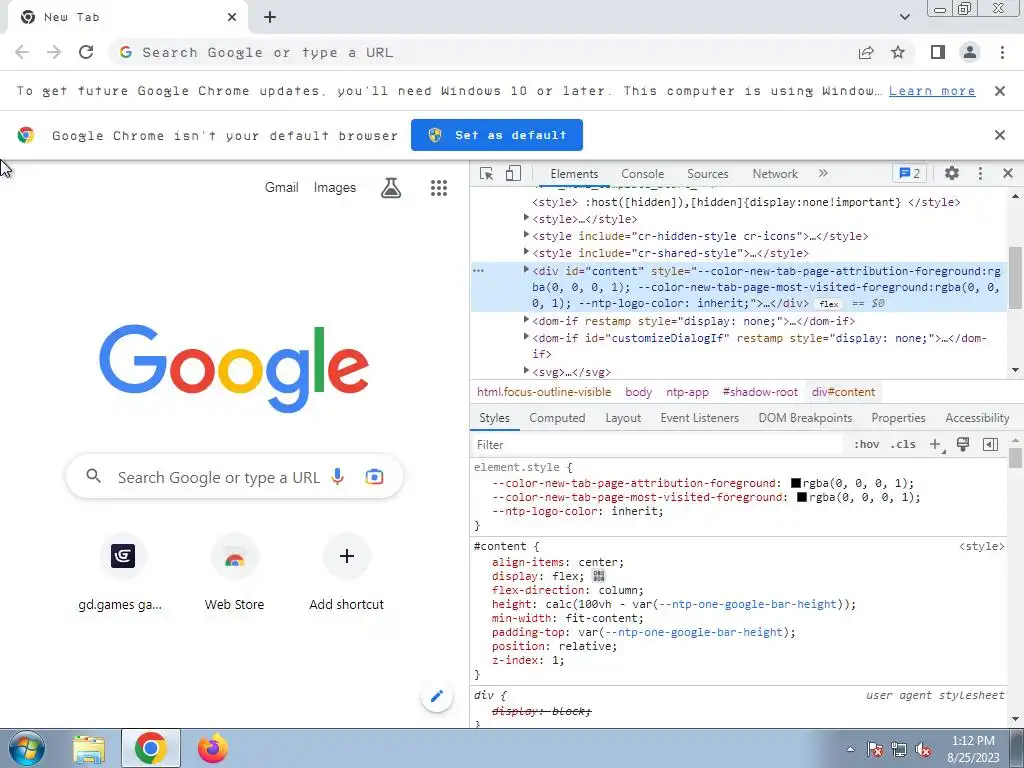1024x768 pixels.
Task: Open Google Images link
Action: pos(335,187)
